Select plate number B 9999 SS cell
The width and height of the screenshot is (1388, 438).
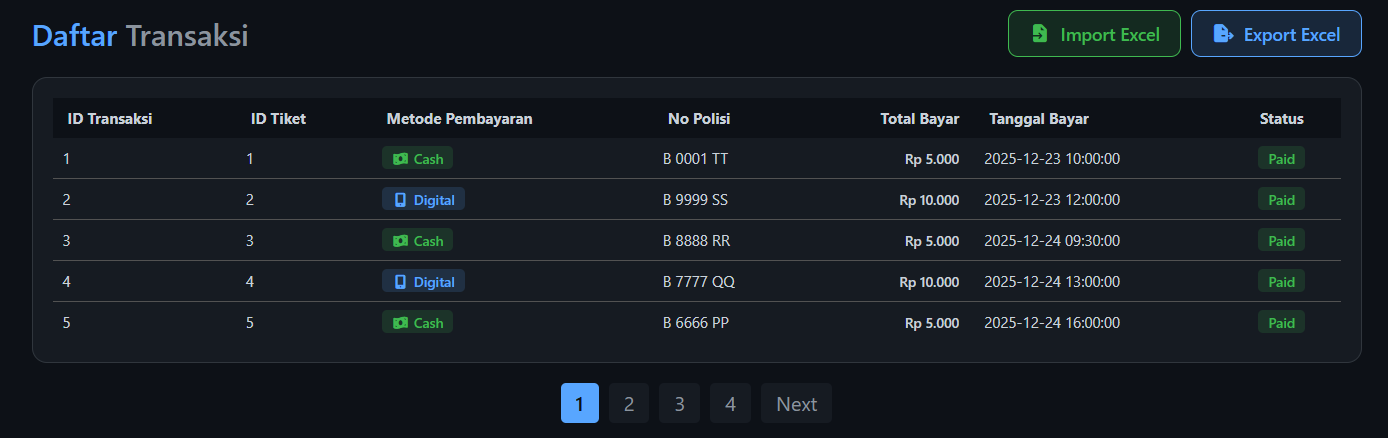pos(695,200)
